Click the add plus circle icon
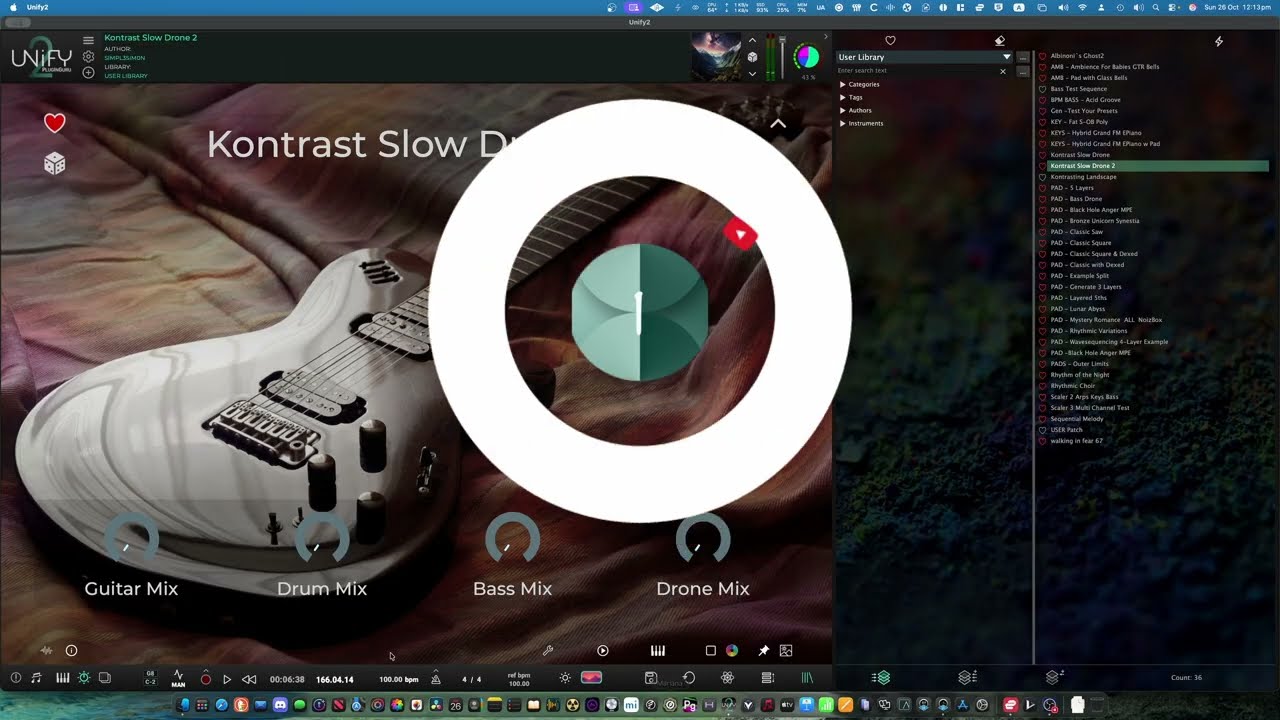This screenshot has height=720, width=1280. (x=88, y=73)
